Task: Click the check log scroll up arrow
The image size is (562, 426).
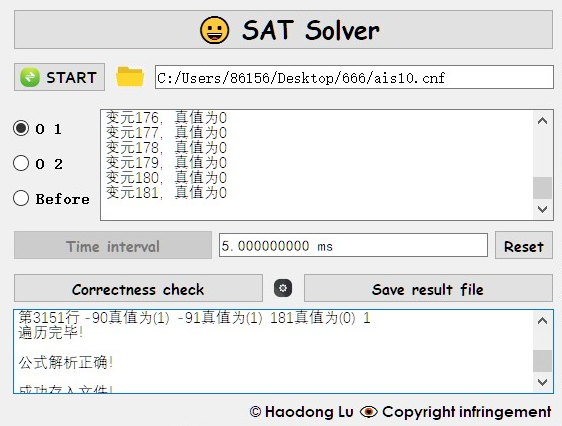Action: point(542,321)
